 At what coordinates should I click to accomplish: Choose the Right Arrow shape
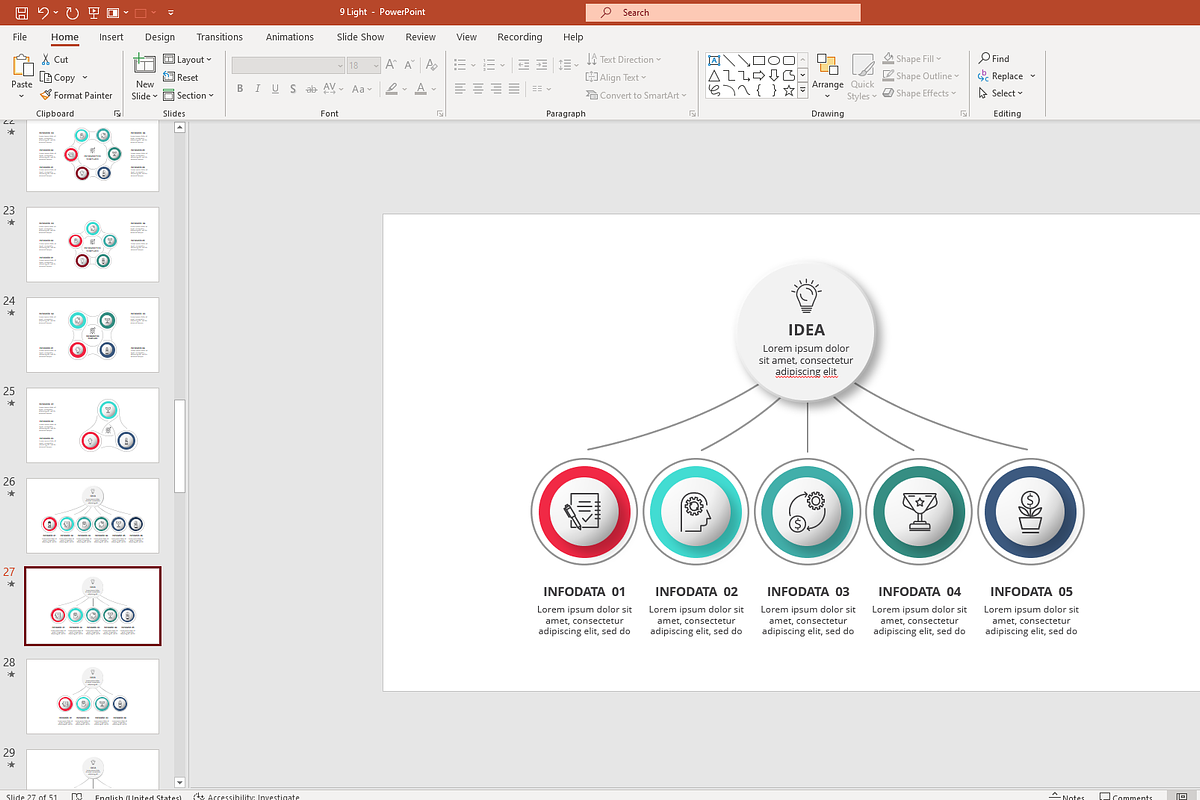[x=759, y=75]
